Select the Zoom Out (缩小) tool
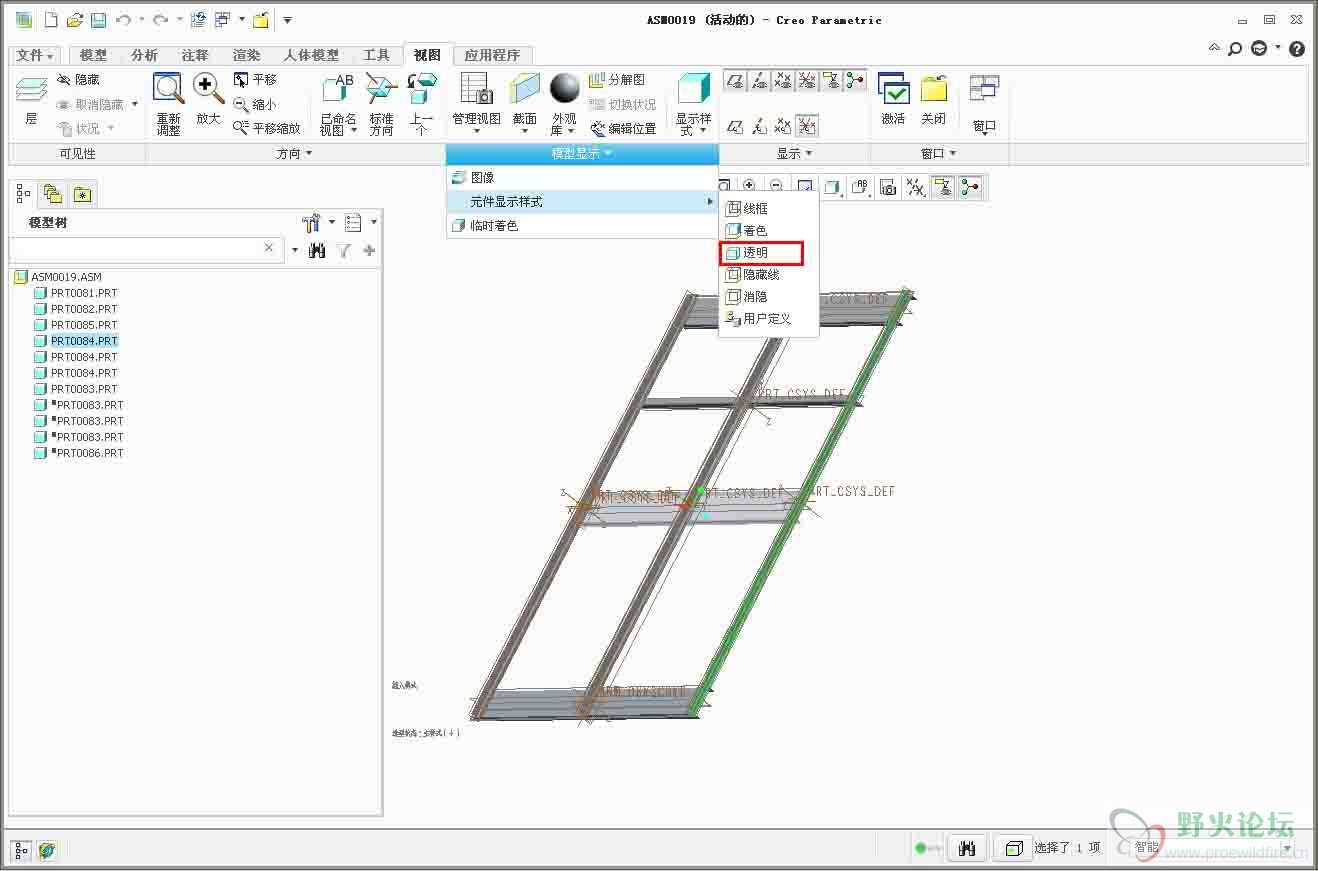Viewport: 1318px width, 871px height. coord(255,104)
